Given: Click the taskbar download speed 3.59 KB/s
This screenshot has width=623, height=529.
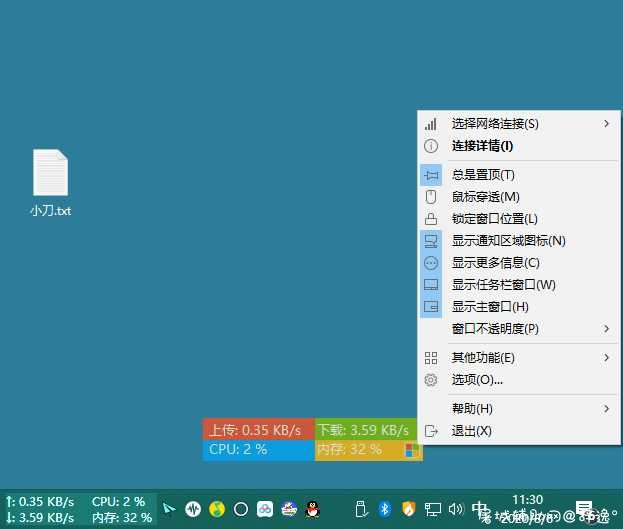Looking at the screenshot, I should (41, 517).
